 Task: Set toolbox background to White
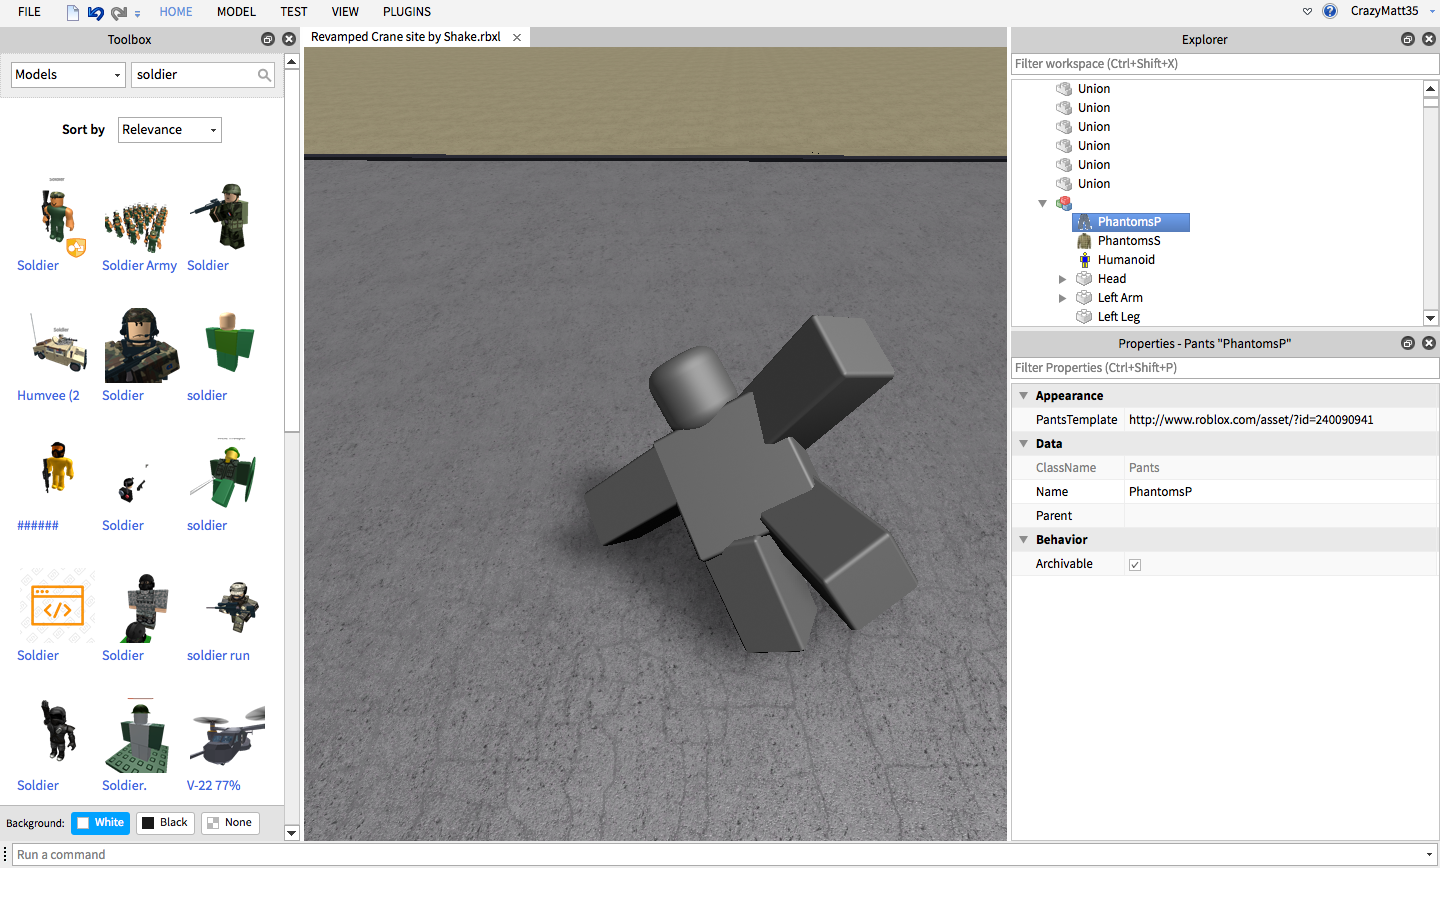(100, 823)
